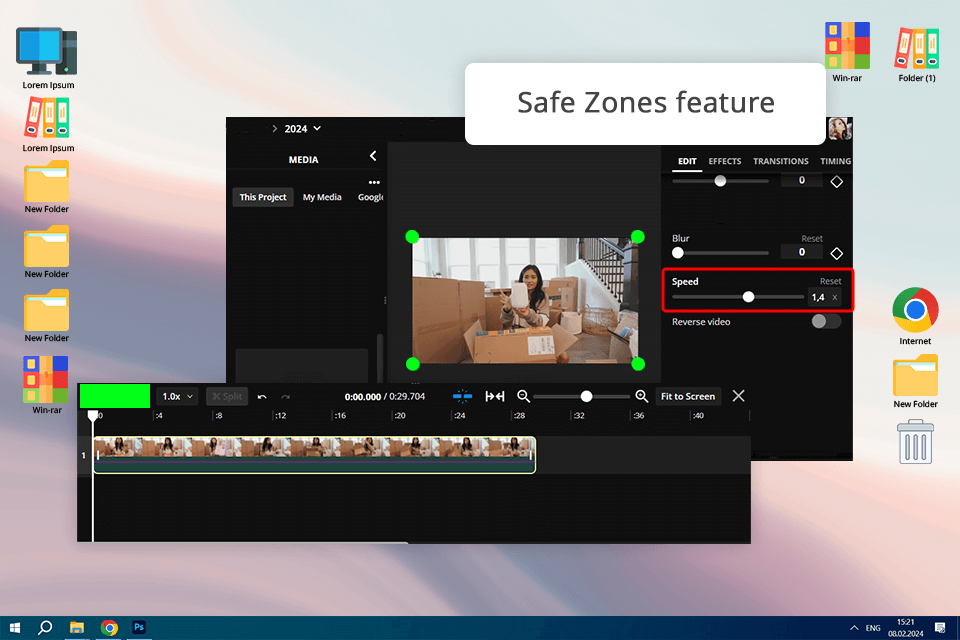Adjust the Speed slider handle
Image resolution: width=960 pixels, height=640 pixels.
(x=748, y=297)
